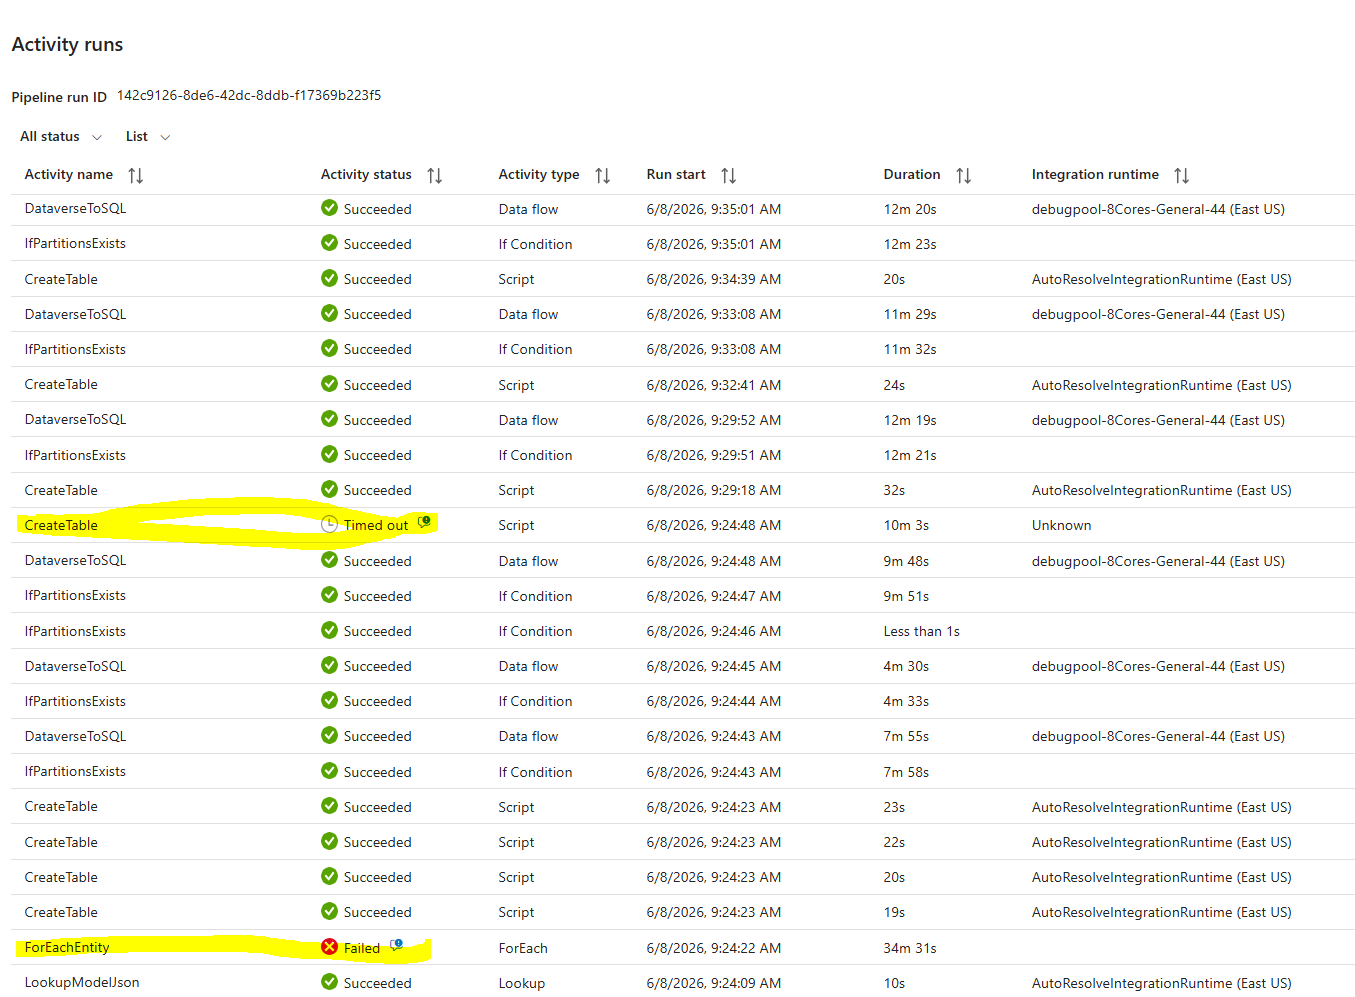Click the pipeline run ID 142c9126-8de6-42dc-8ddb-f17369b223f5
1355x997 pixels.
[249, 95]
